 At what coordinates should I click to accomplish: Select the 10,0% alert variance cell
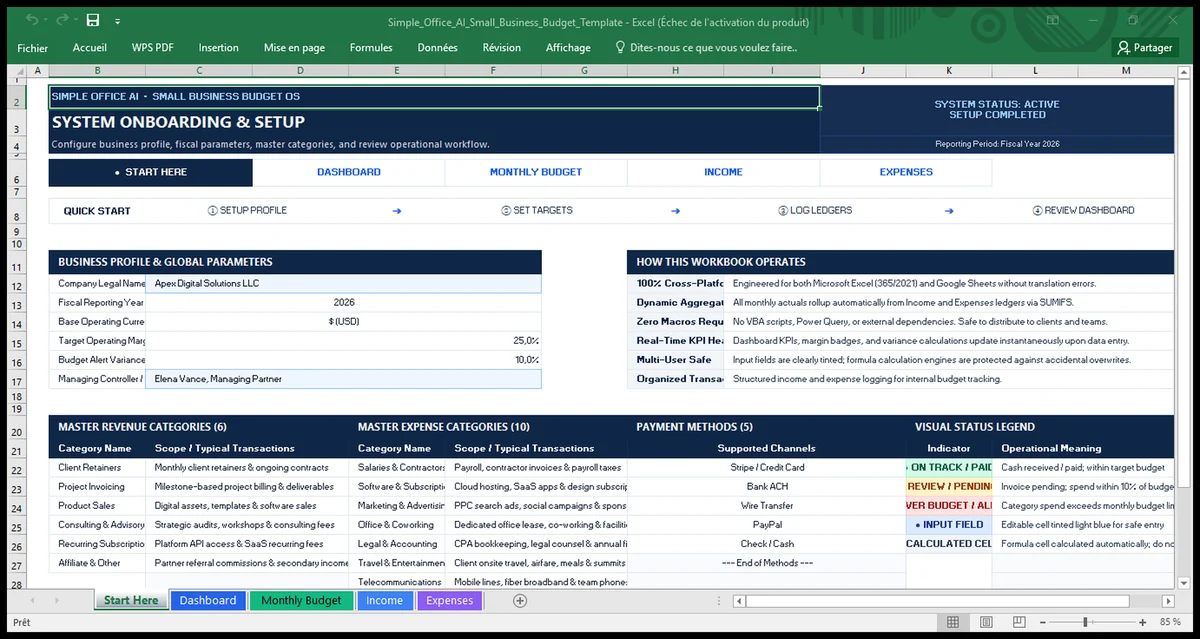[343, 360]
